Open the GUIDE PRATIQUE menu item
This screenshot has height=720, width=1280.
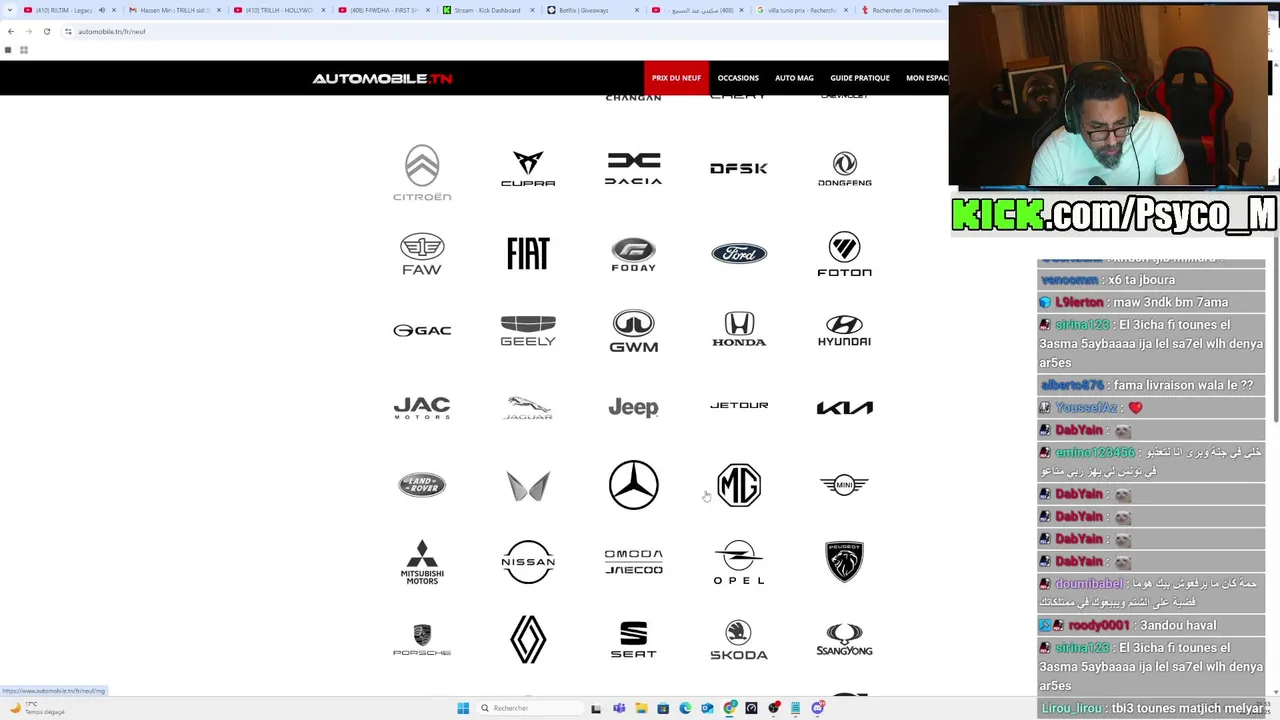860,78
